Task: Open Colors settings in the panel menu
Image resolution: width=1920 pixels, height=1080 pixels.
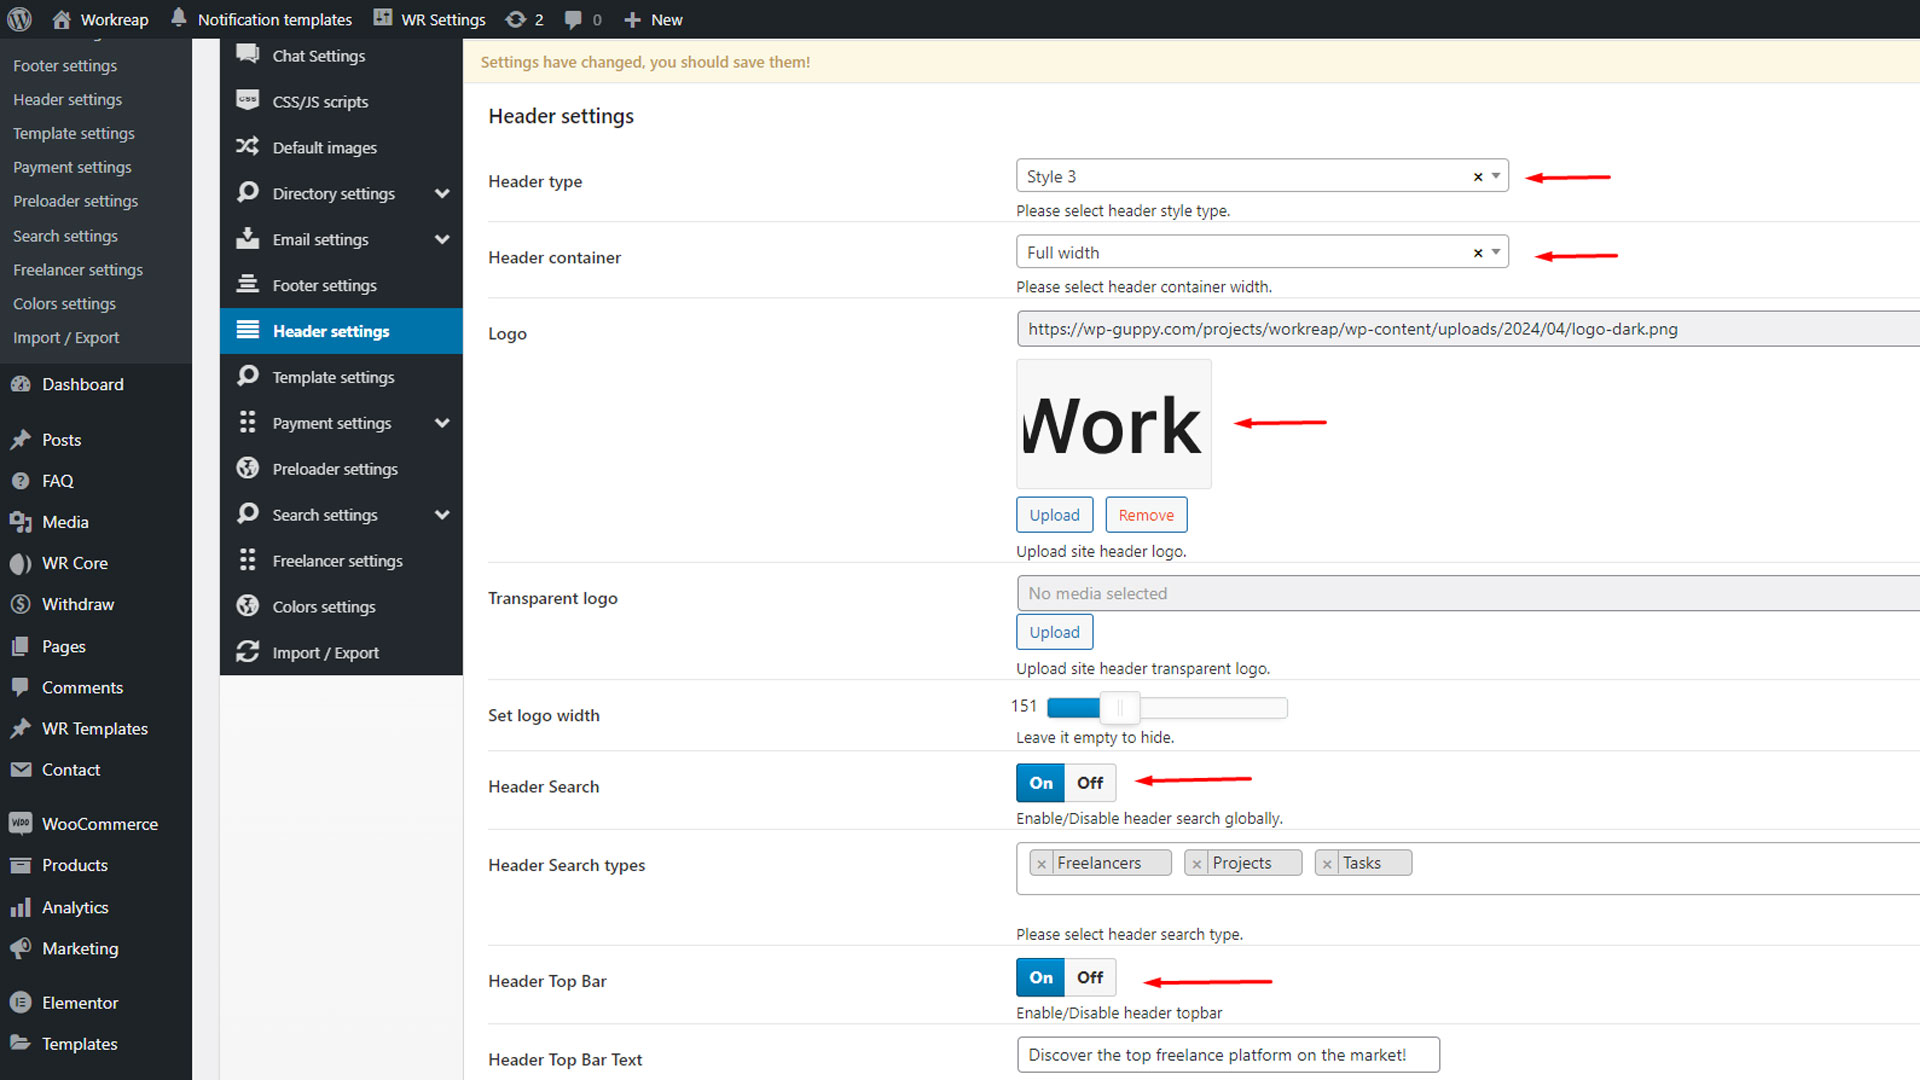Action: point(323,606)
